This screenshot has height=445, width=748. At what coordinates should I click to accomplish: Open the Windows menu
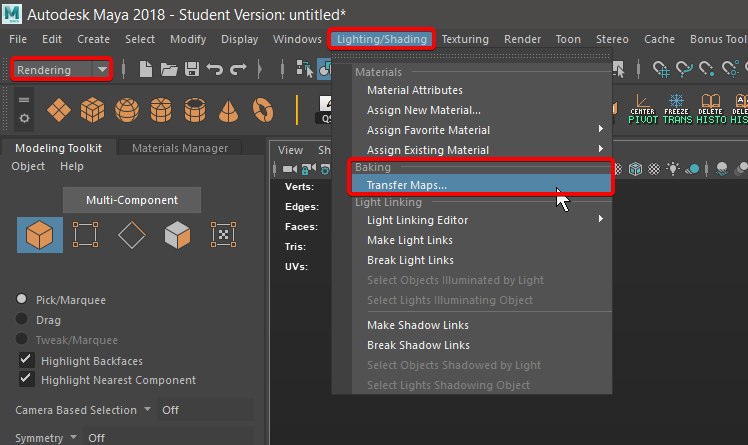pyautogui.click(x=297, y=39)
